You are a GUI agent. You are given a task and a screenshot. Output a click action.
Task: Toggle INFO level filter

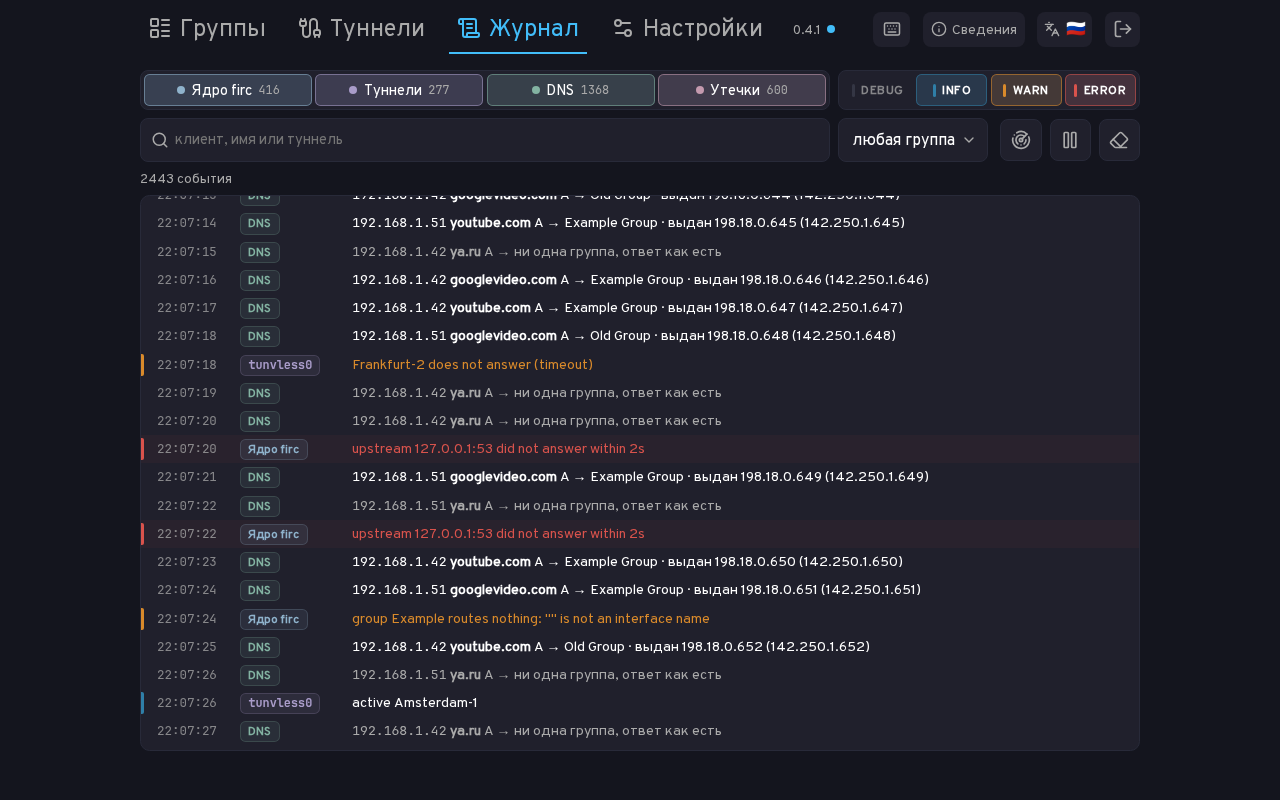click(951, 90)
